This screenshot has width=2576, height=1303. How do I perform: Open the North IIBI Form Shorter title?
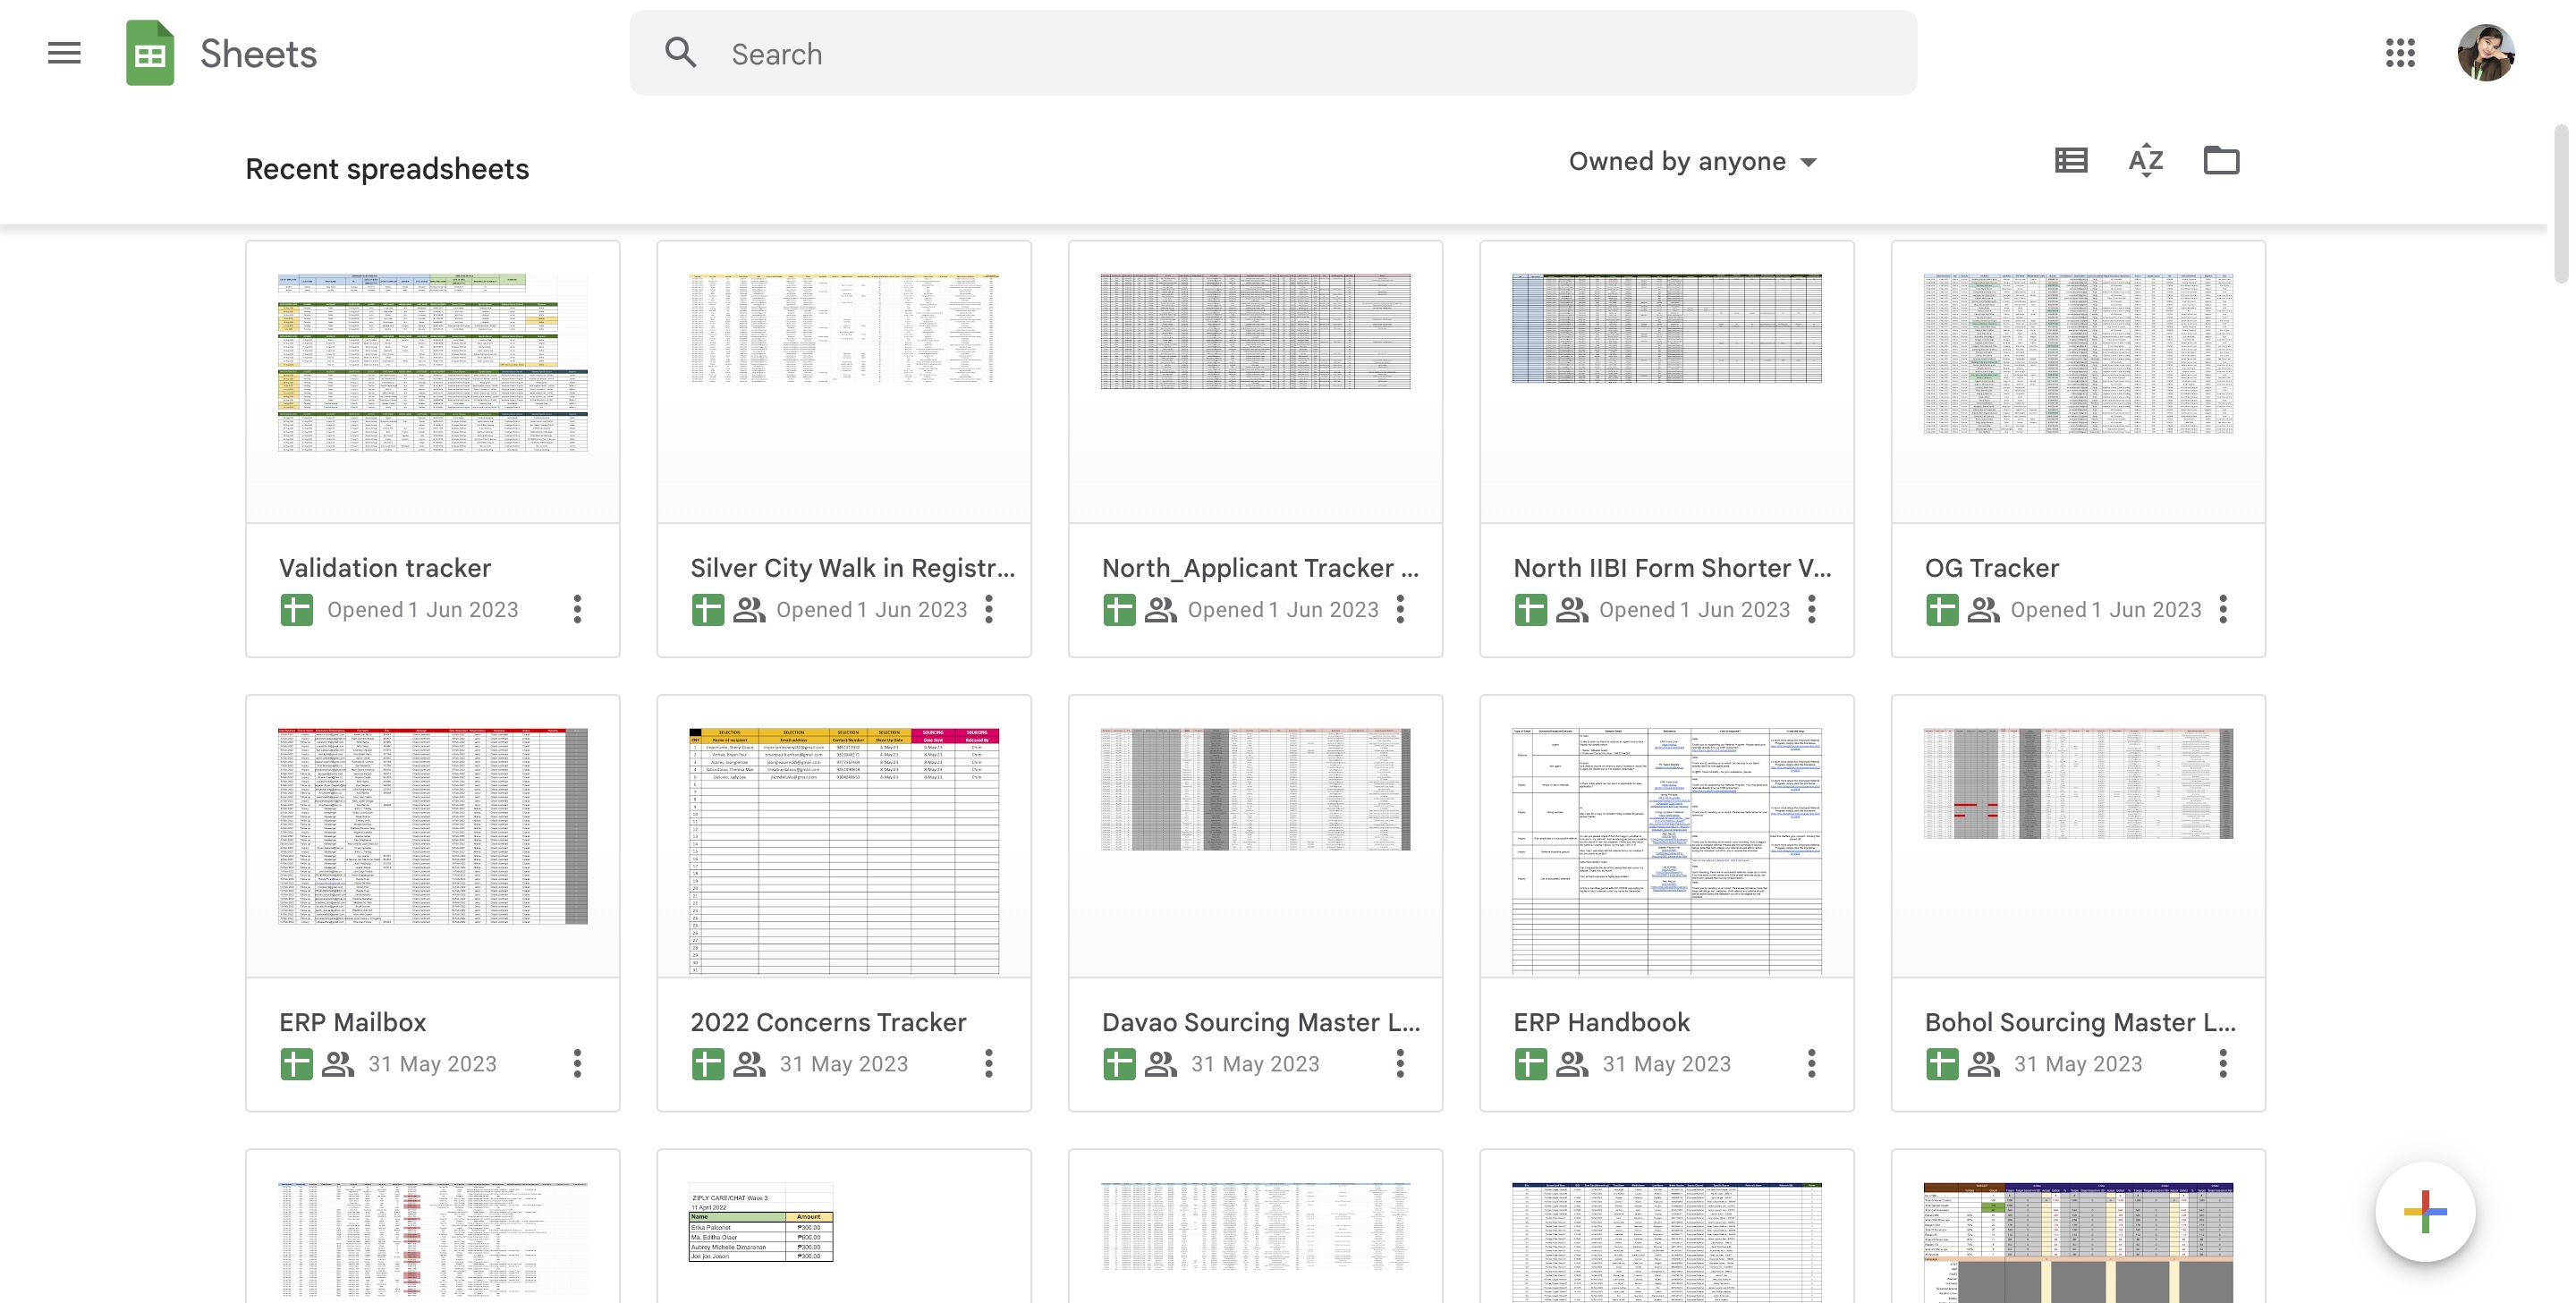pyautogui.click(x=1671, y=568)
